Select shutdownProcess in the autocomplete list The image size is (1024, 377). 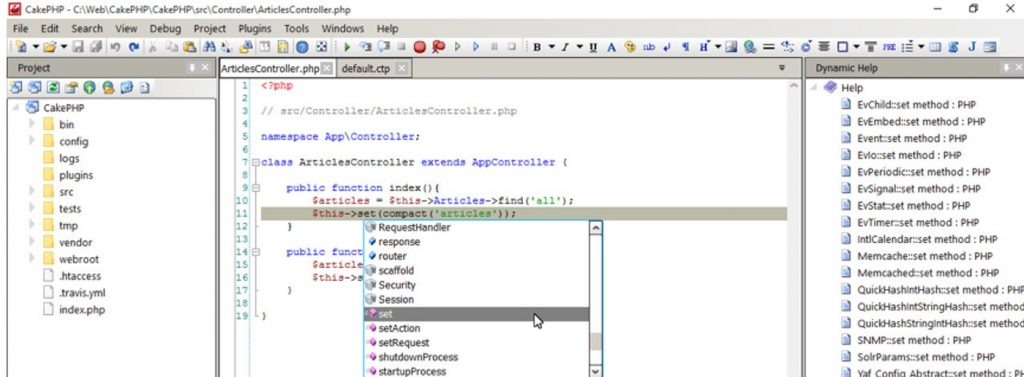(477, 357)
